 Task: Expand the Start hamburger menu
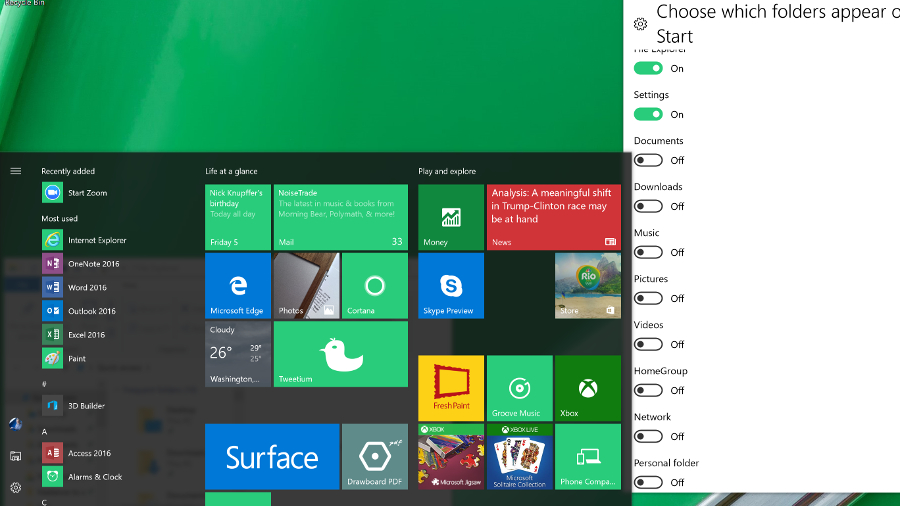coord(15,171)
